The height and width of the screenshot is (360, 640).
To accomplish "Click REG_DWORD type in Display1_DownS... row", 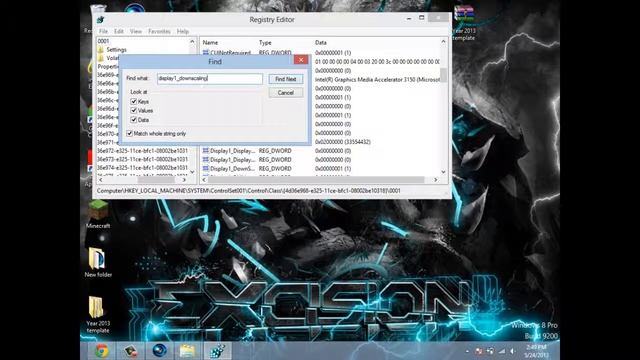I will (275, 168).
